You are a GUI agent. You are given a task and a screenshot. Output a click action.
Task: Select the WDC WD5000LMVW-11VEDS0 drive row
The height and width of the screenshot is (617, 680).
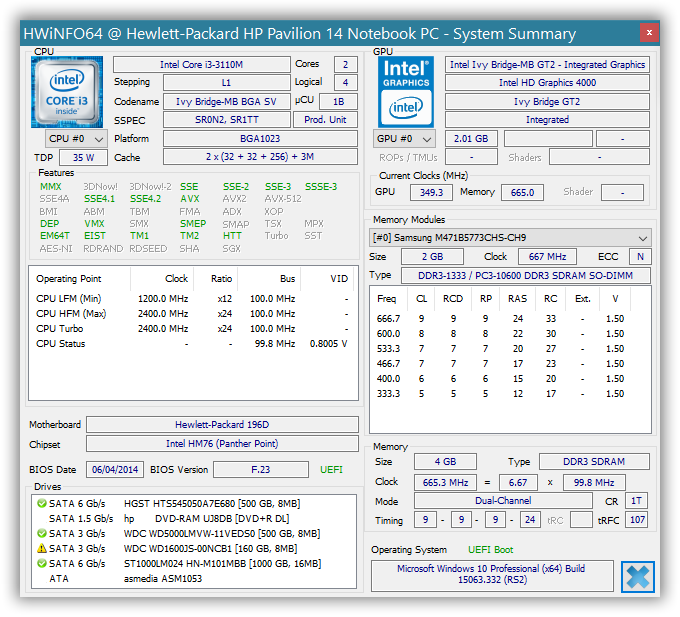[193, 533]
